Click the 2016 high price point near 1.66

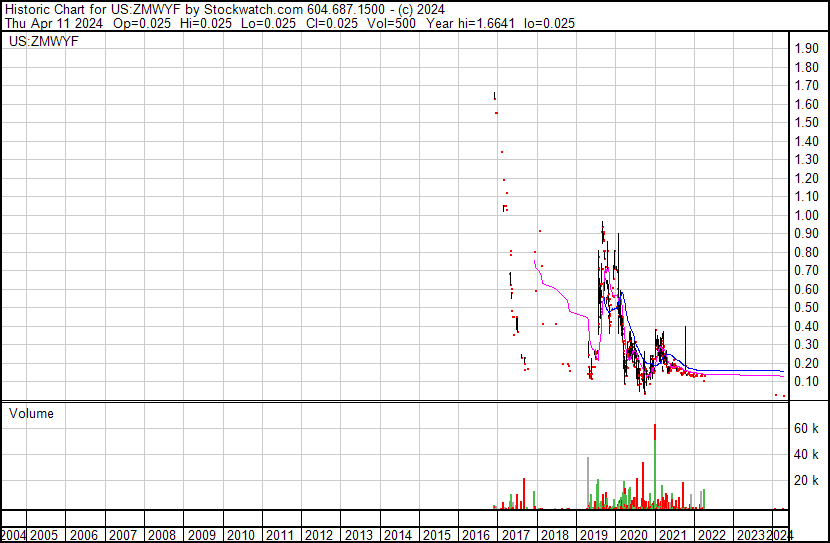tap(494, 96)
